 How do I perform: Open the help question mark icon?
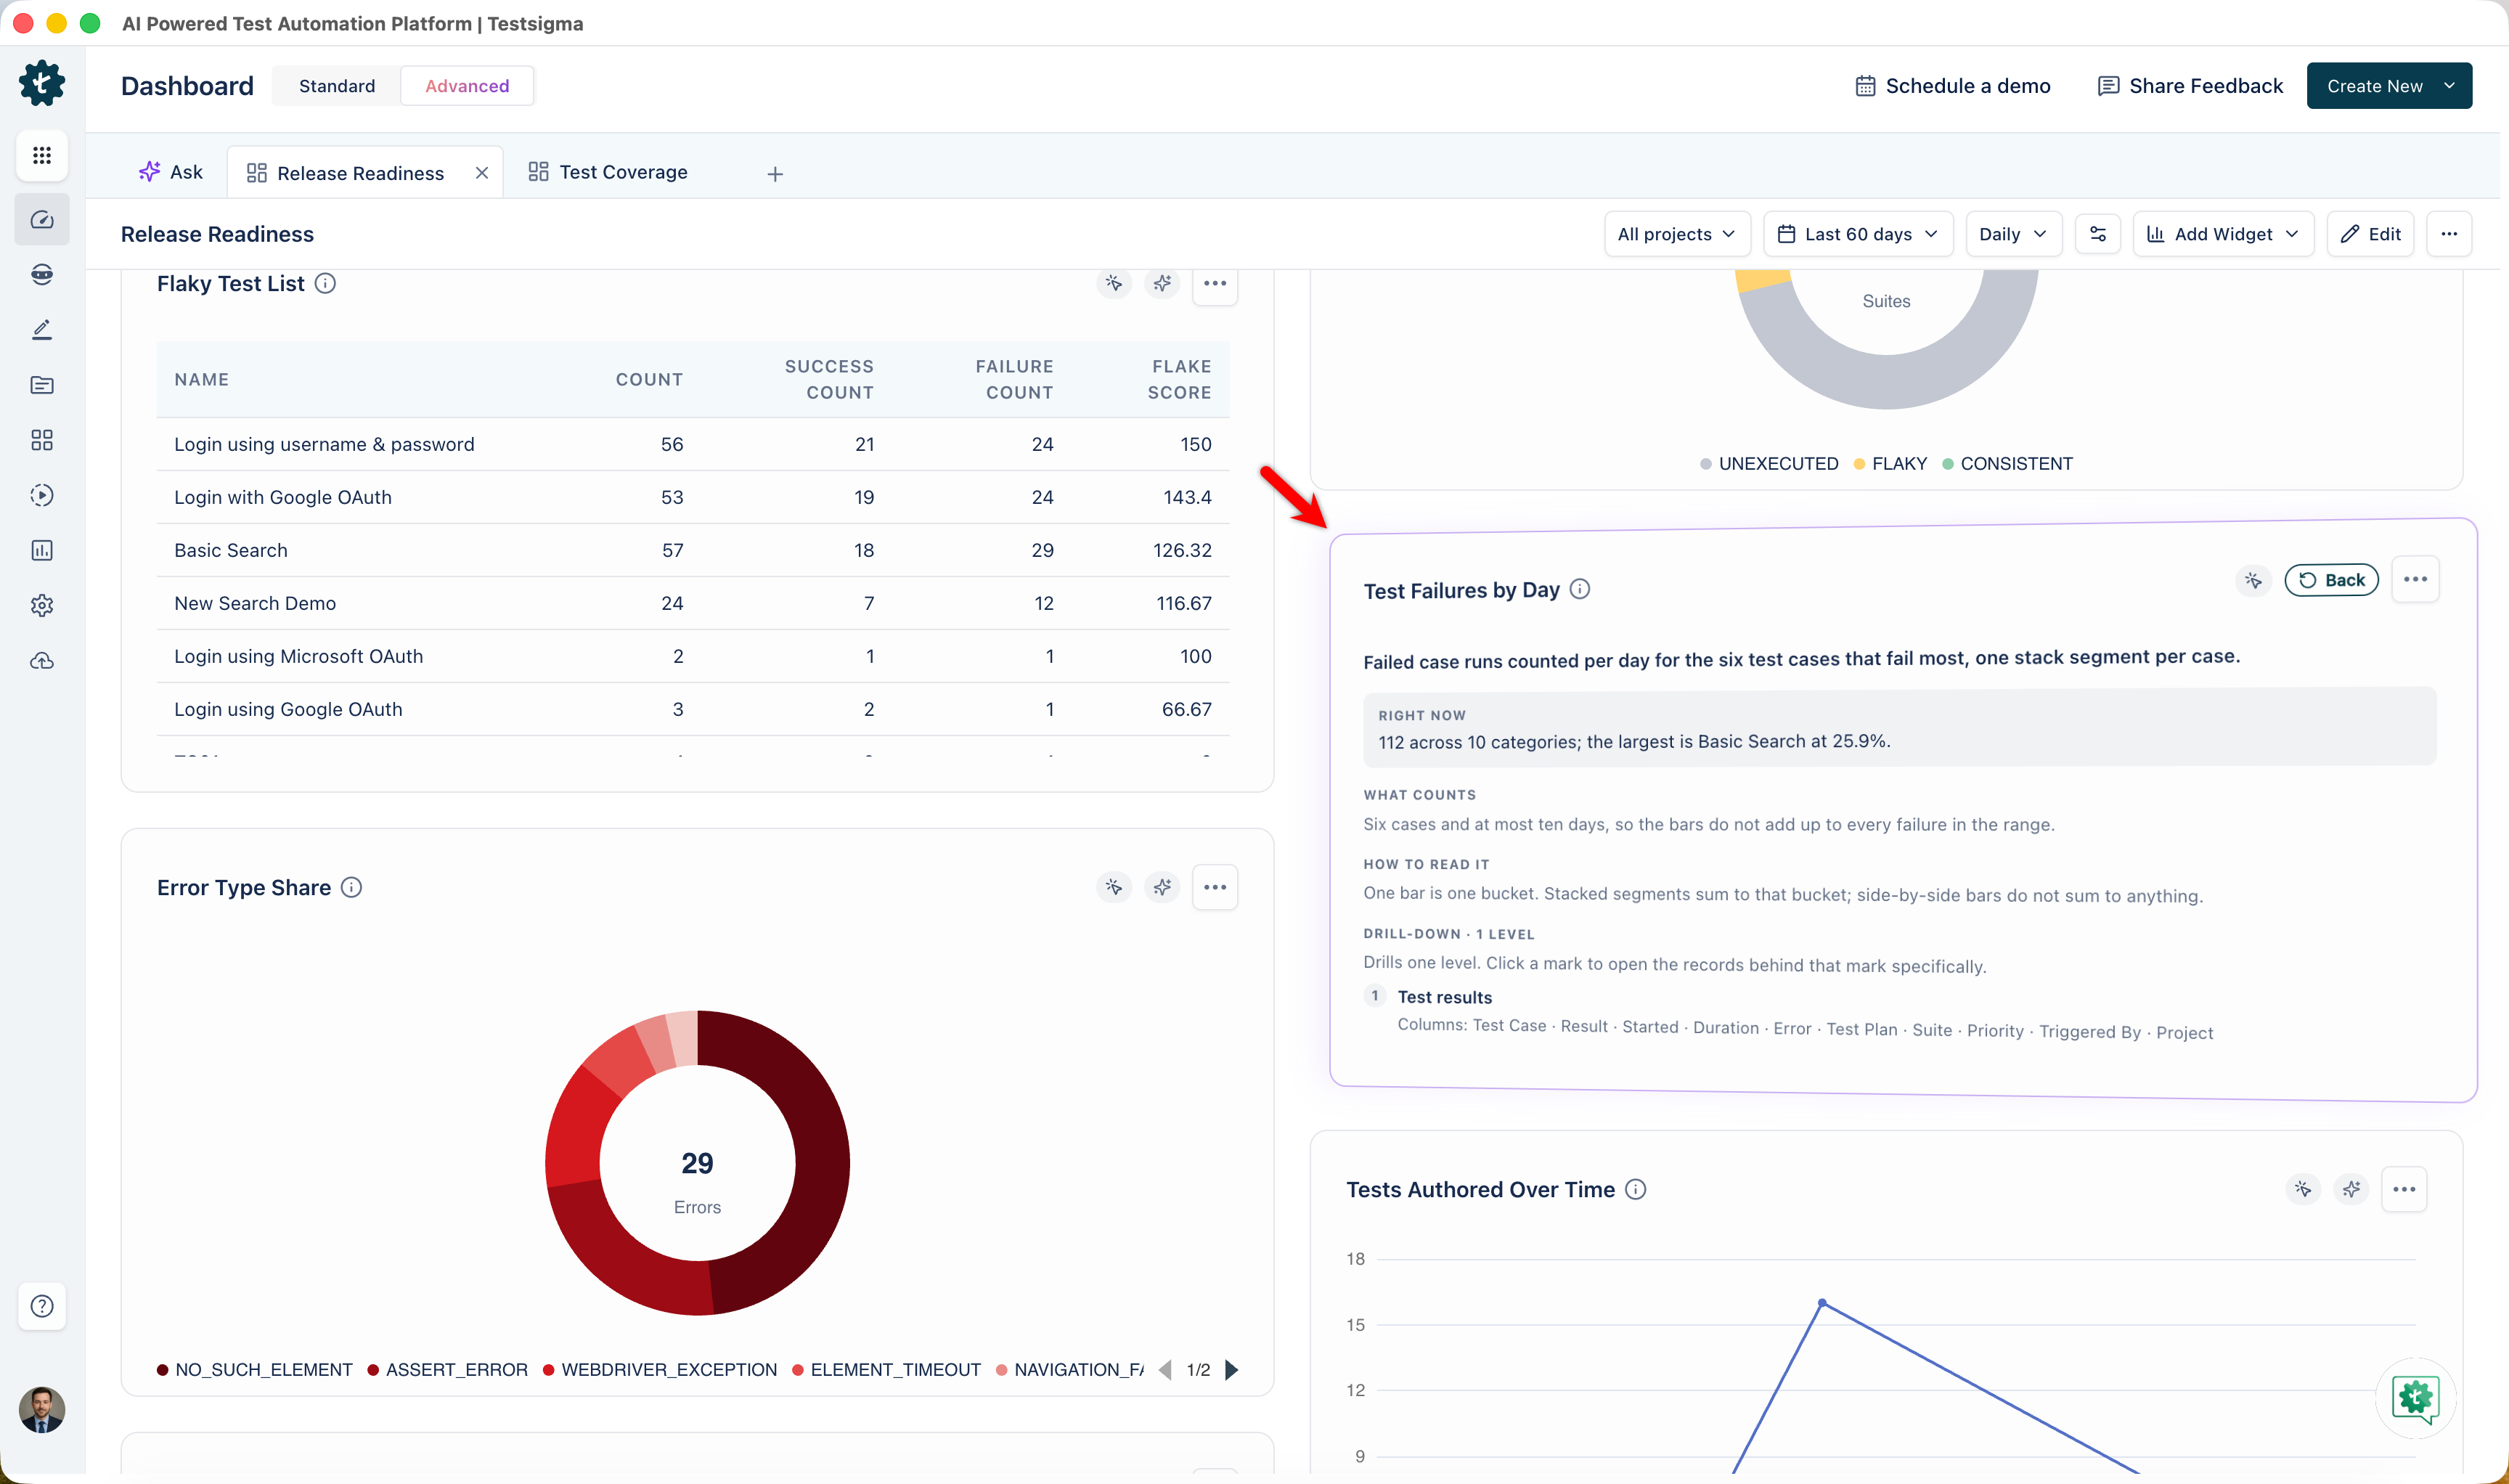tap(42, 1306)
